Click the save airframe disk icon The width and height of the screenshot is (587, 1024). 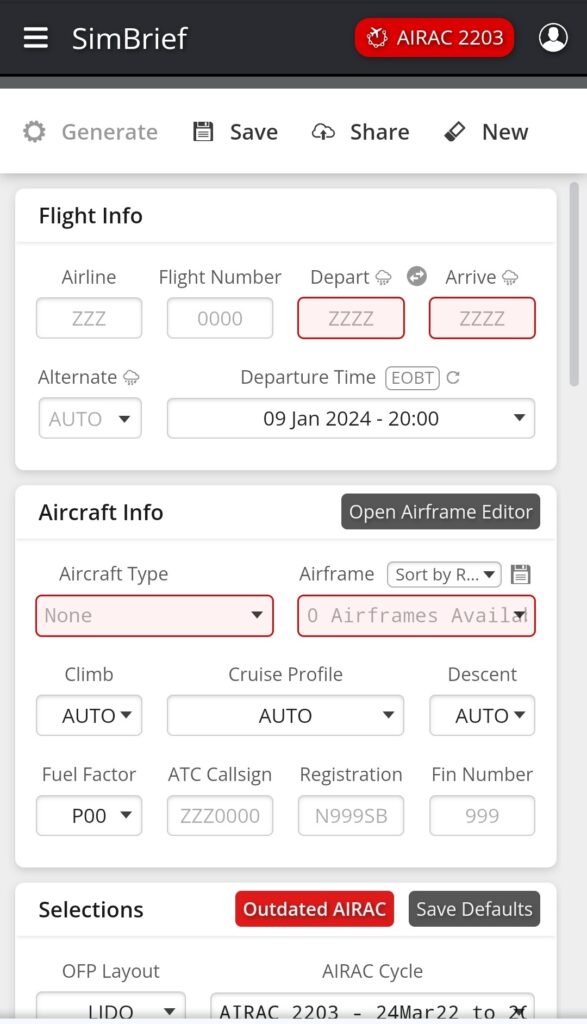pos(520,575)
